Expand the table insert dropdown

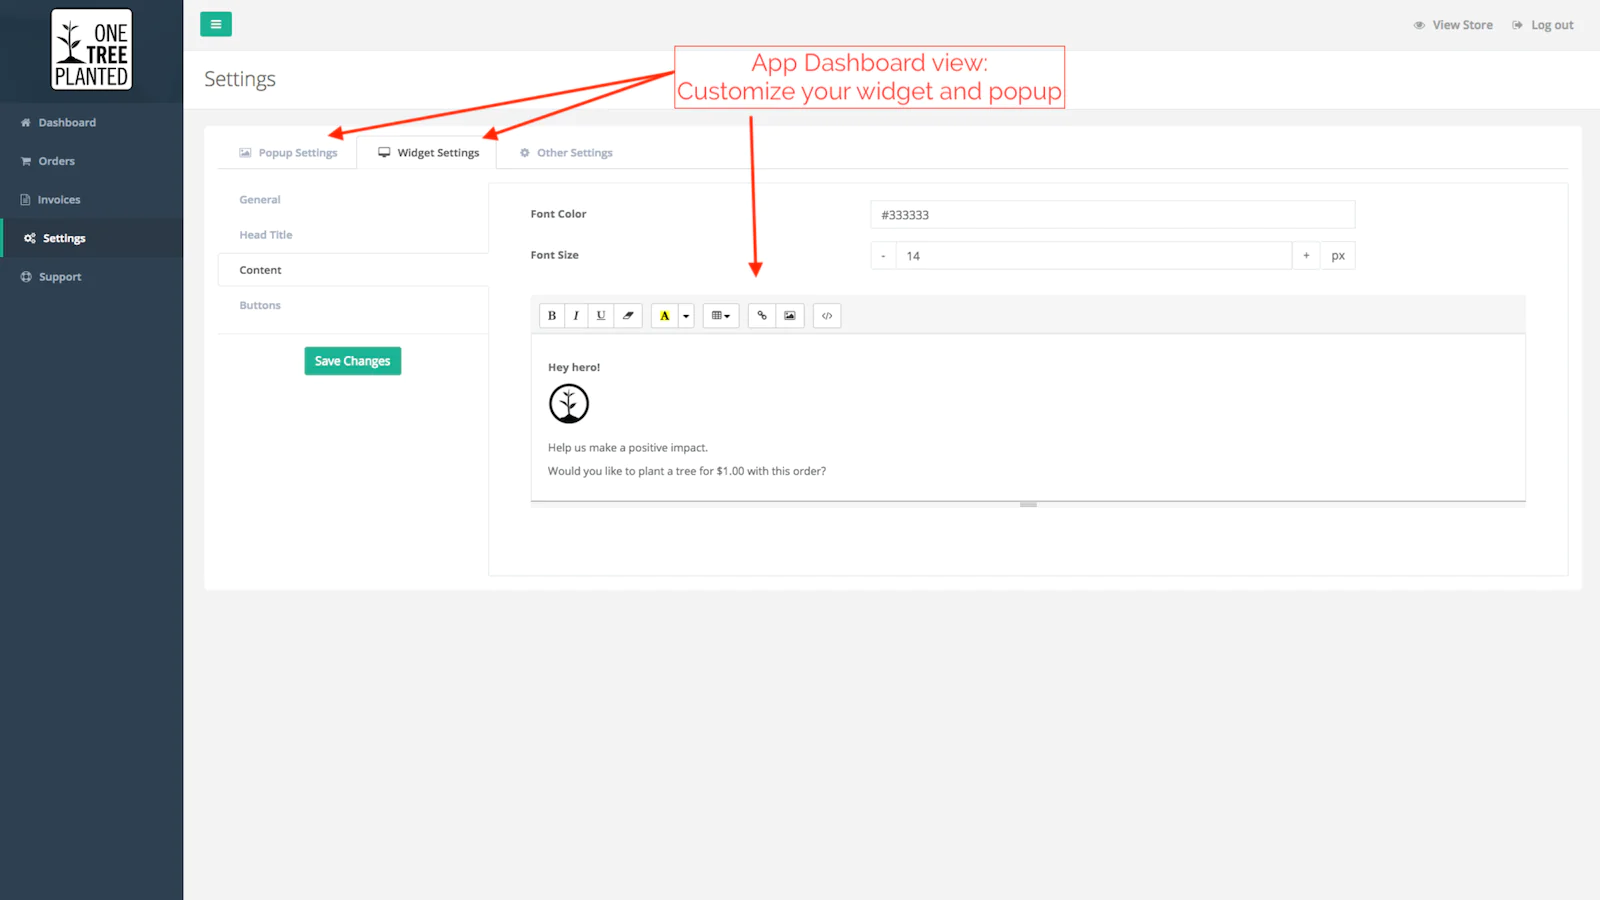[721, 316]
